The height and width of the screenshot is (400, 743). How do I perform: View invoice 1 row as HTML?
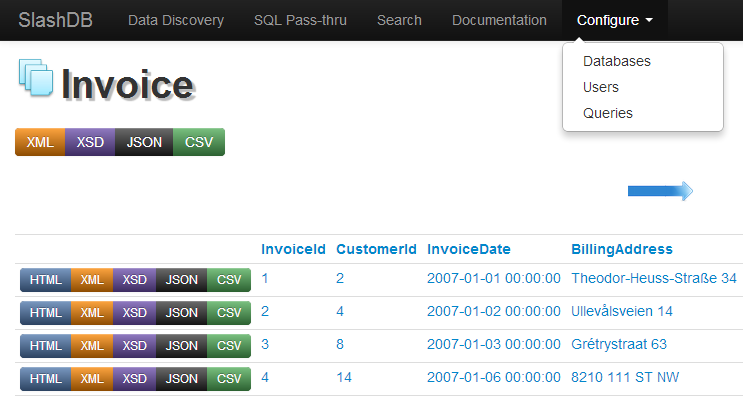tap(45, 280)
